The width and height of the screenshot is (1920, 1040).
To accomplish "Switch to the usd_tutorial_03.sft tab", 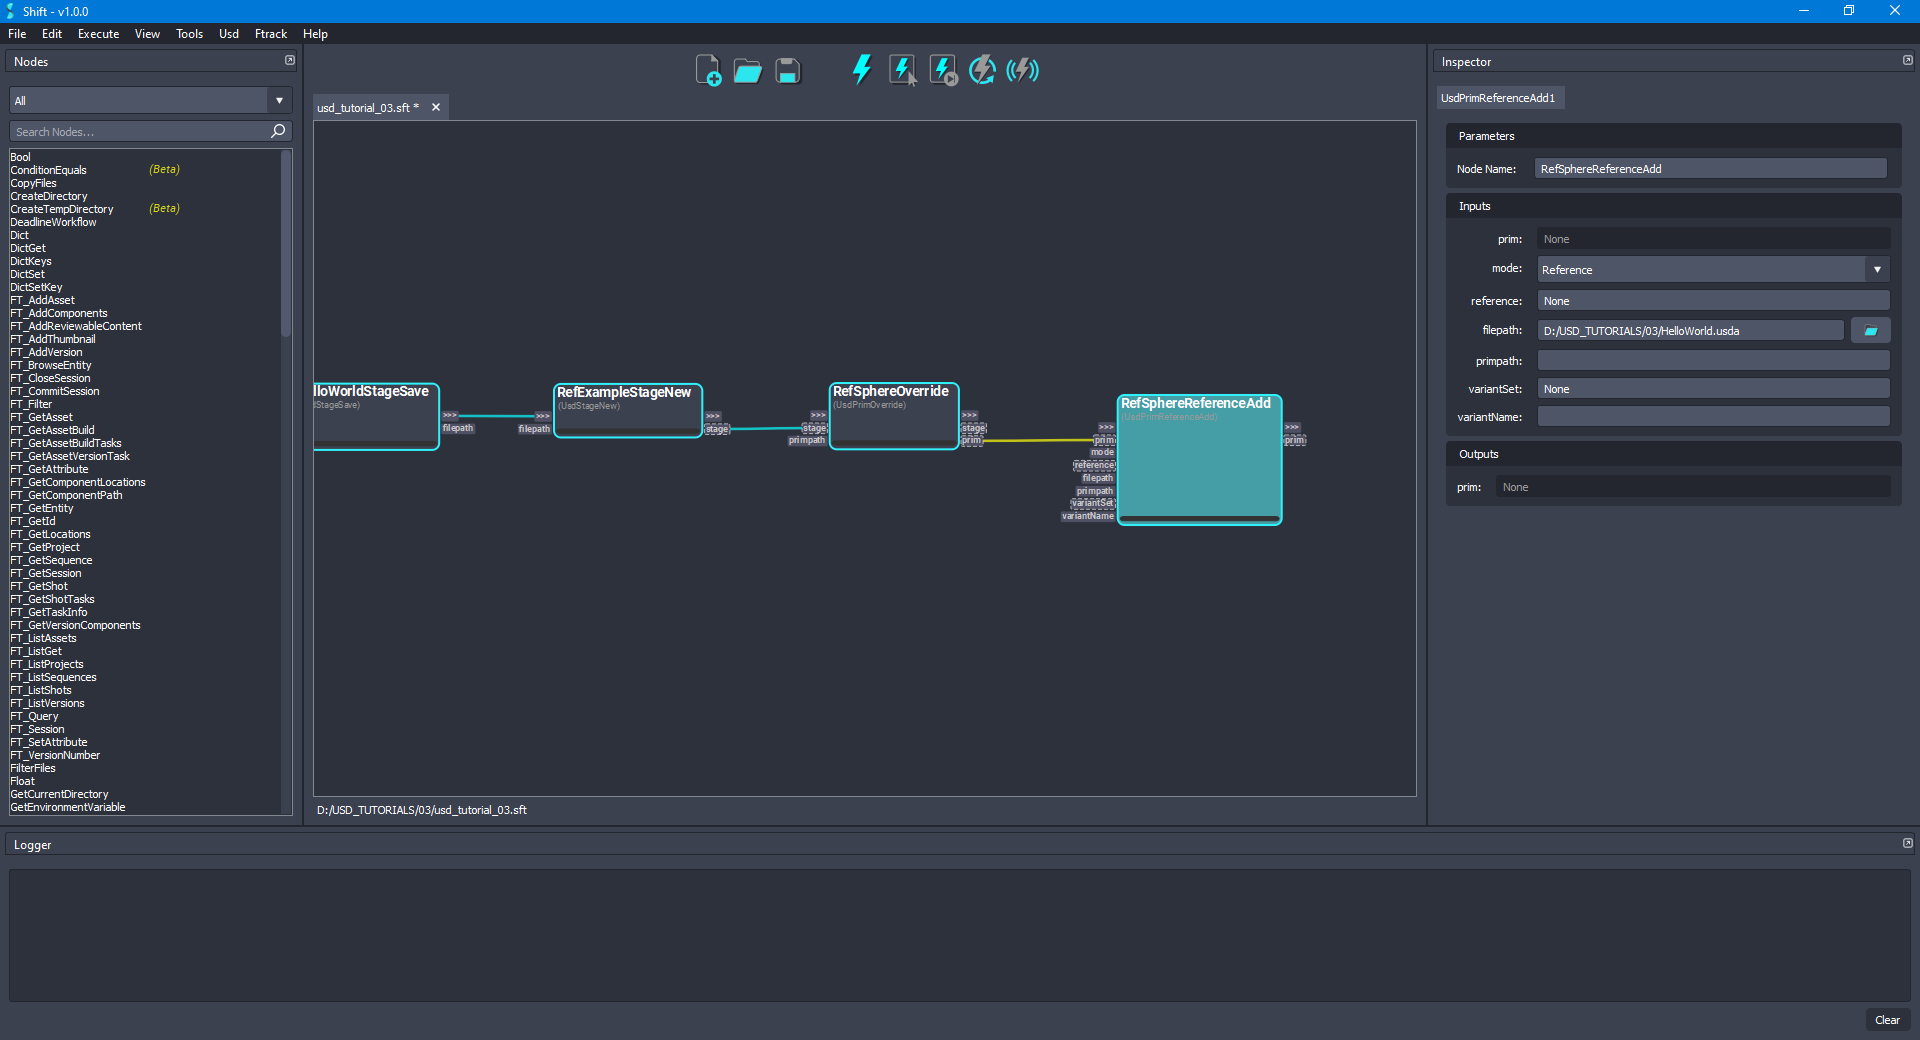I will pos(366,107).
